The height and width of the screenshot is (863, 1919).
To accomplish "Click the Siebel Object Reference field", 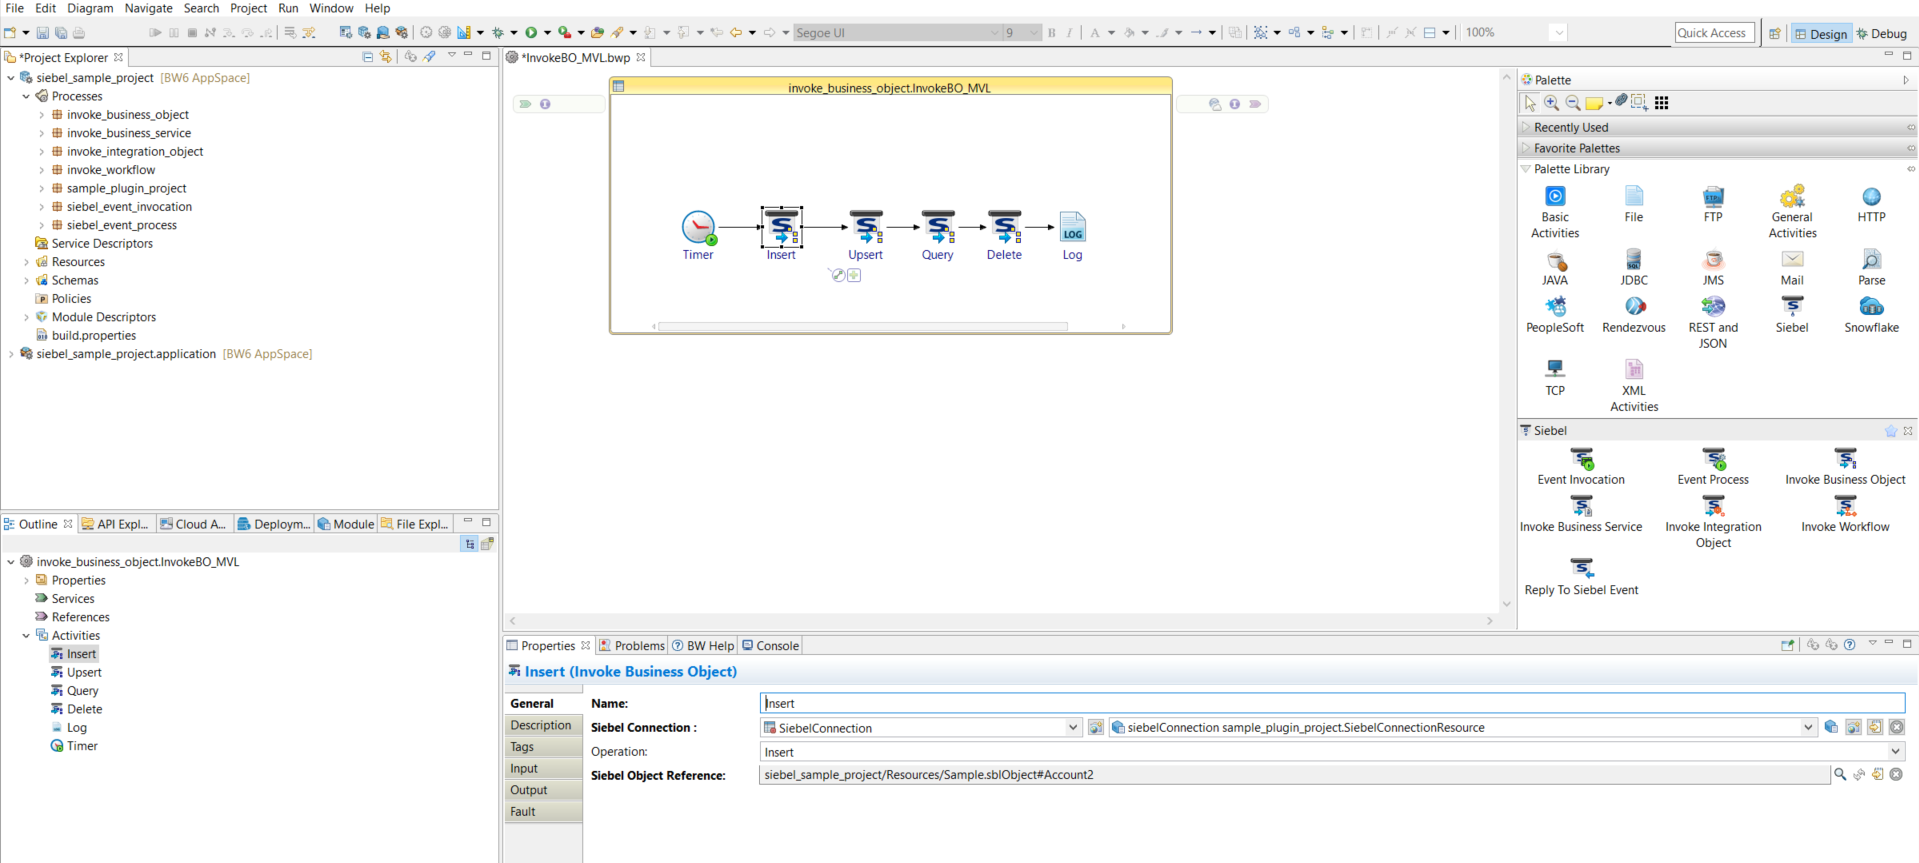I will pyautogui.click(x=1294, y=775).
